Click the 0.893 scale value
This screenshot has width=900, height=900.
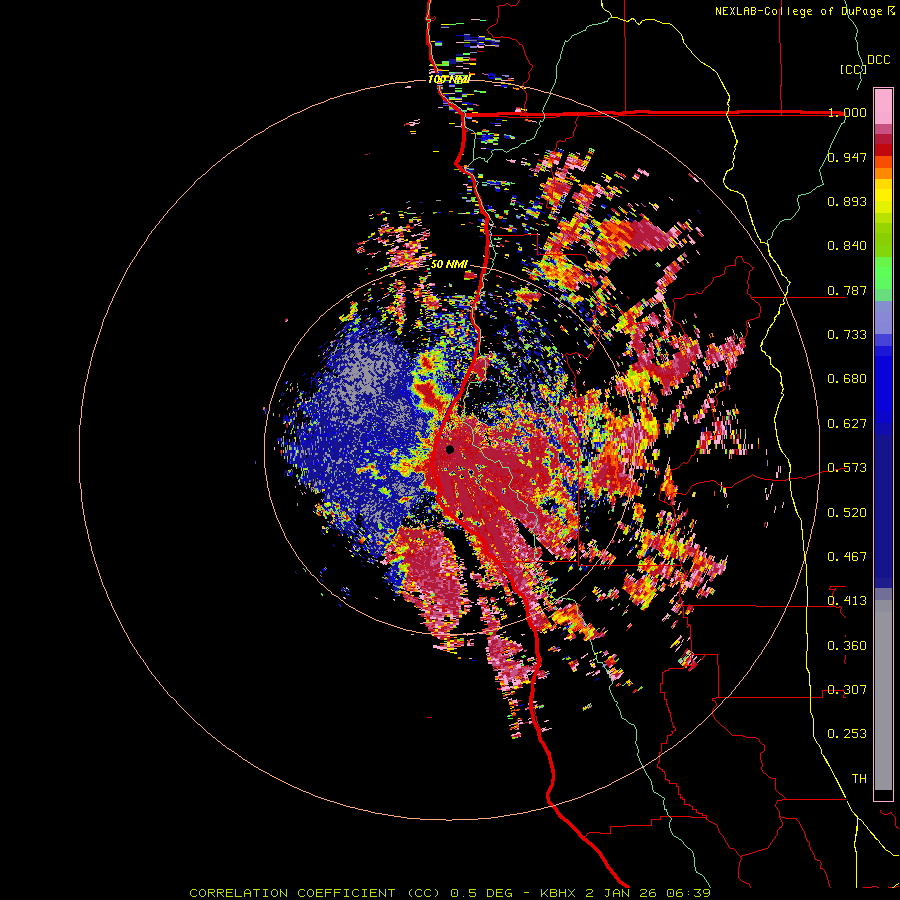tap(847, 201)
